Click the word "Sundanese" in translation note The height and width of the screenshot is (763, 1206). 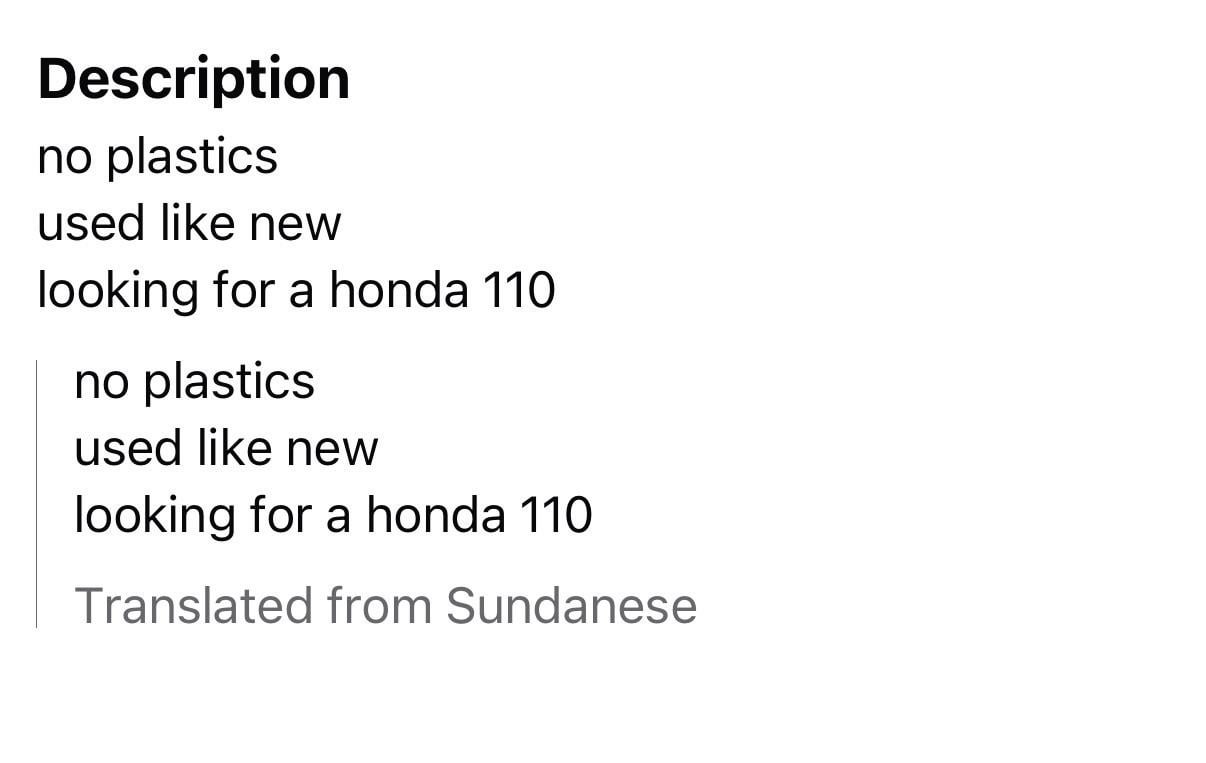tap(571, 605)
